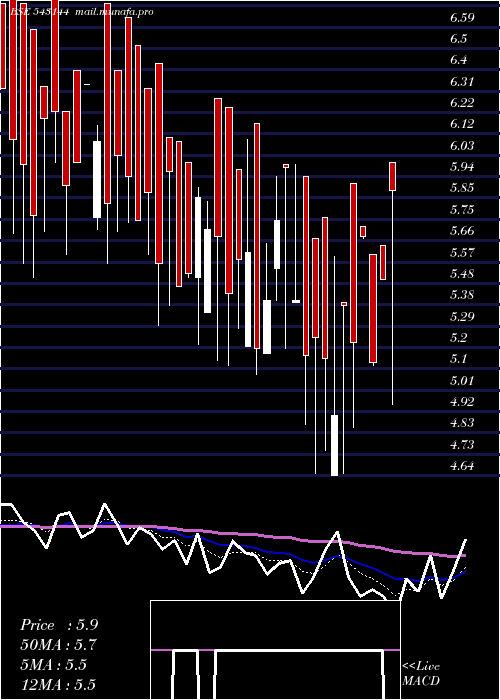Click the 5.66 price axis label

(x=462, y=231)
